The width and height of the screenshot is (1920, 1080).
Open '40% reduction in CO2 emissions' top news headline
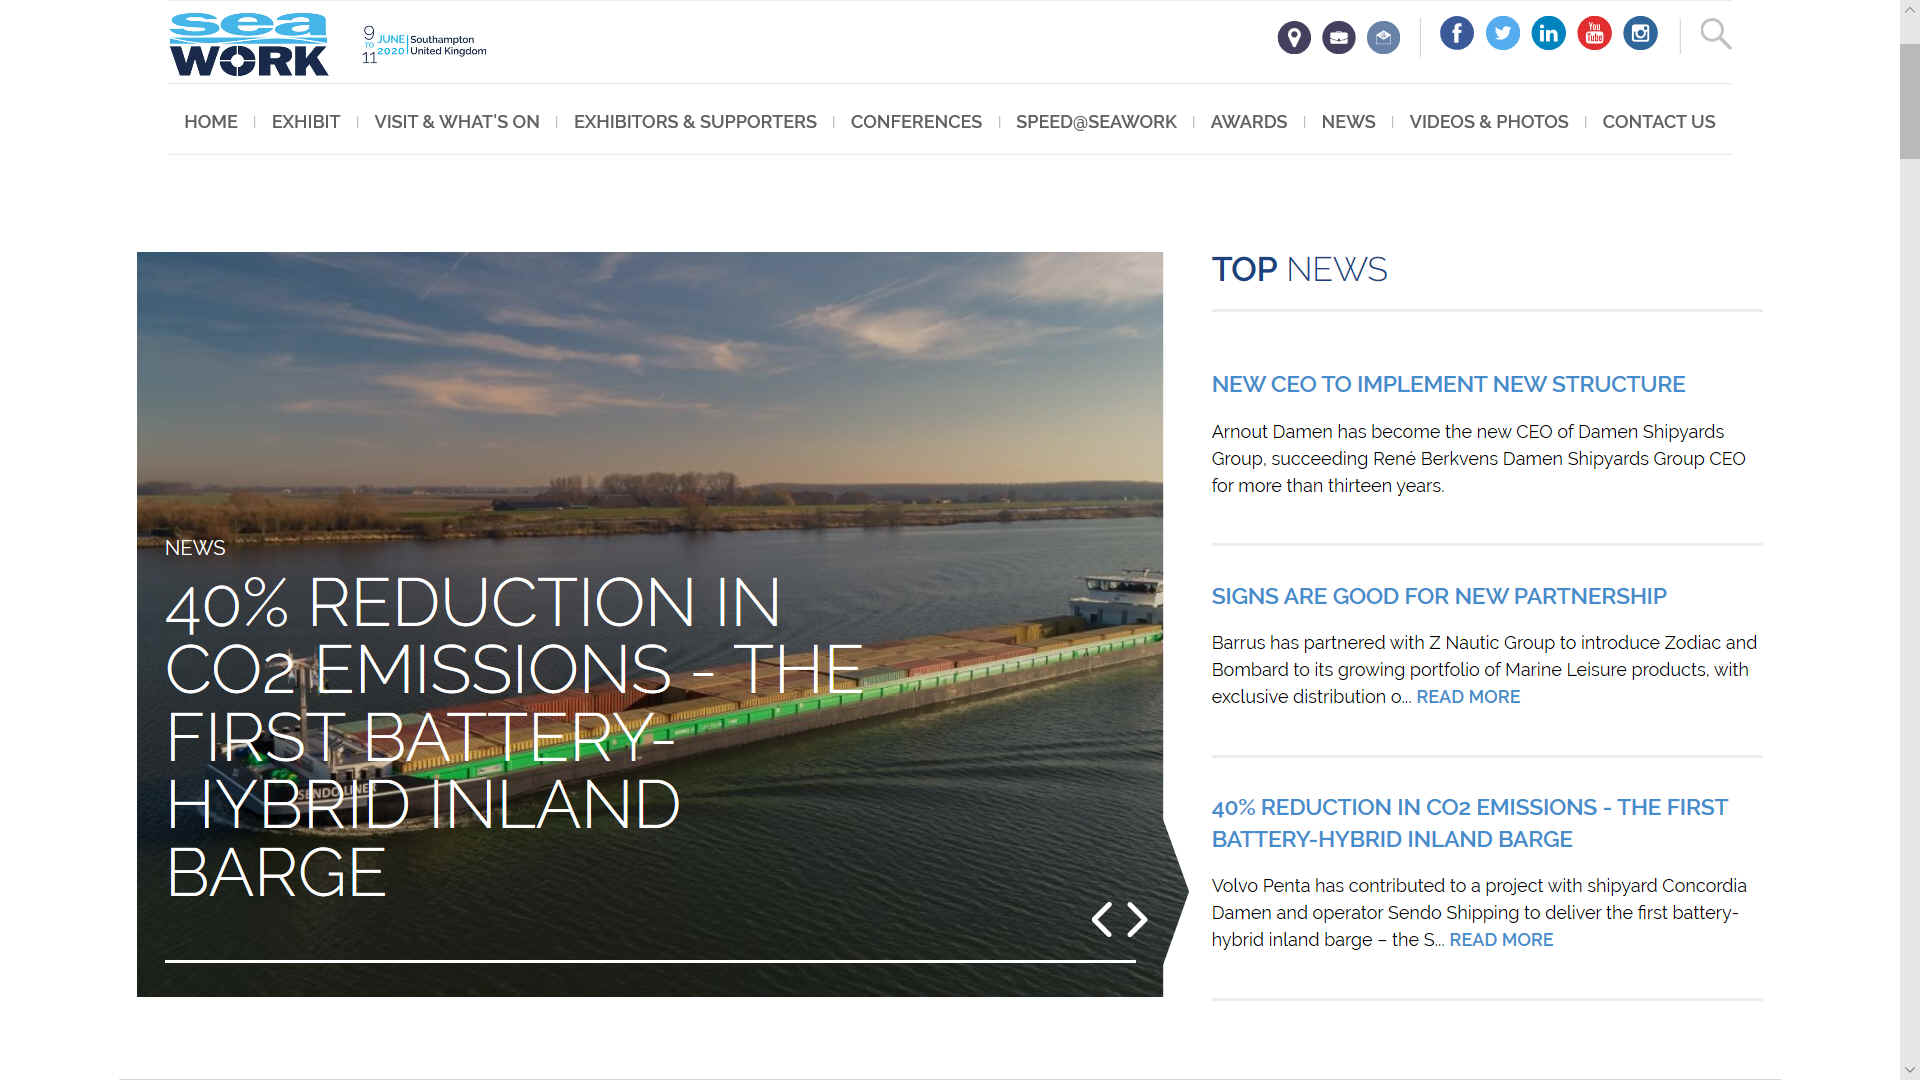[1470, 823]
